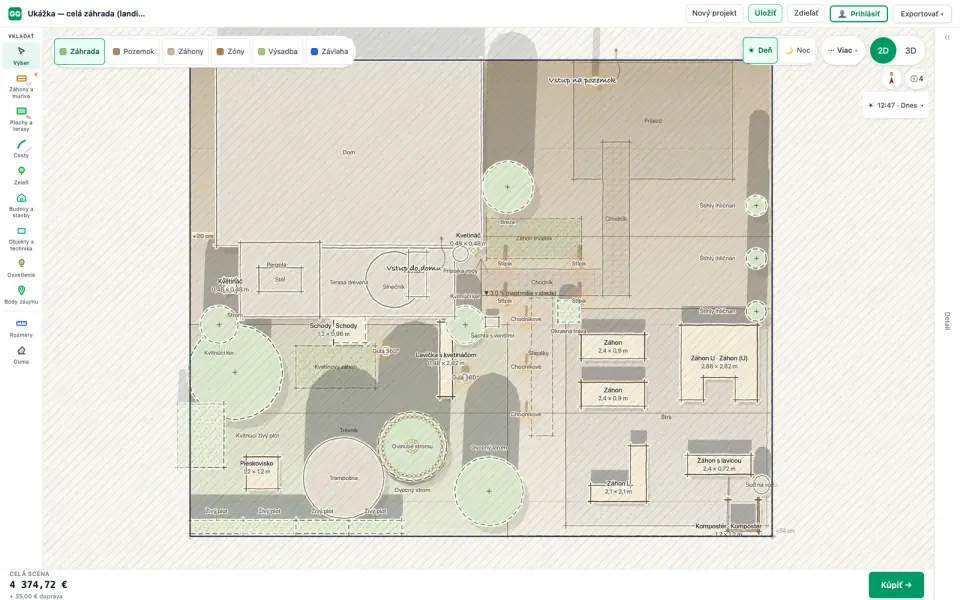The height and width of the screenshot is (600, 960).
Task: Click the small orange arrow beside Záhony a murivo
Action: click(x=36, y=75)
